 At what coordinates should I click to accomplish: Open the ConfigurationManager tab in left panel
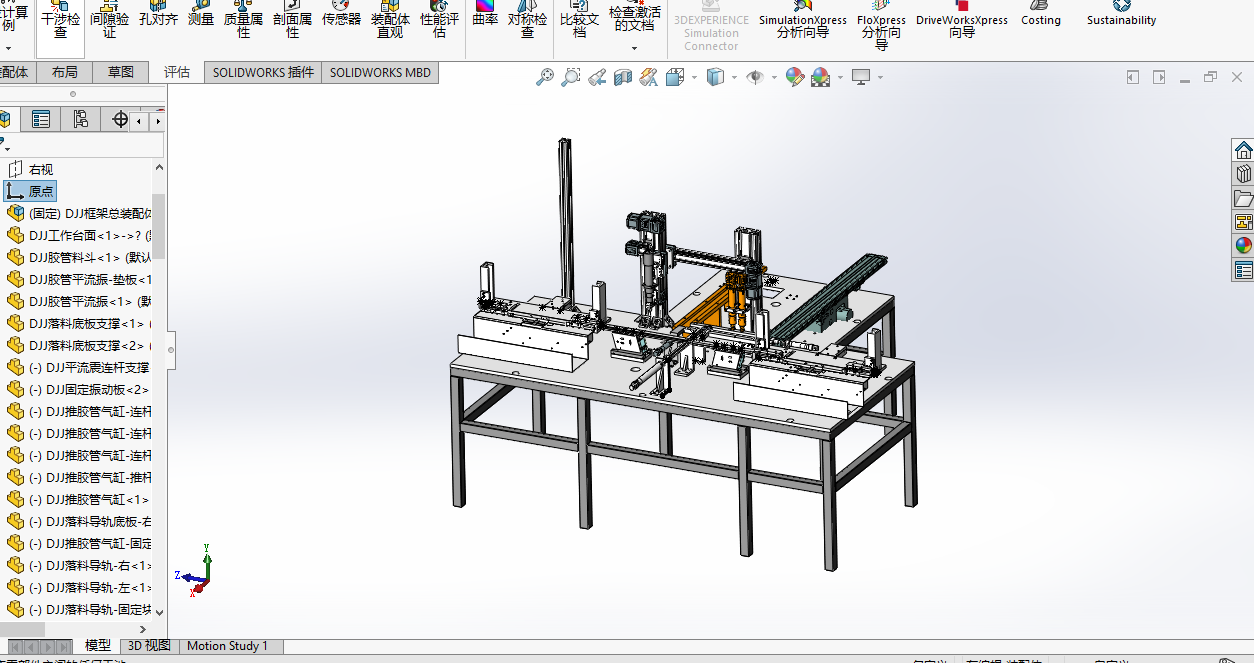[x=80, y=120]
